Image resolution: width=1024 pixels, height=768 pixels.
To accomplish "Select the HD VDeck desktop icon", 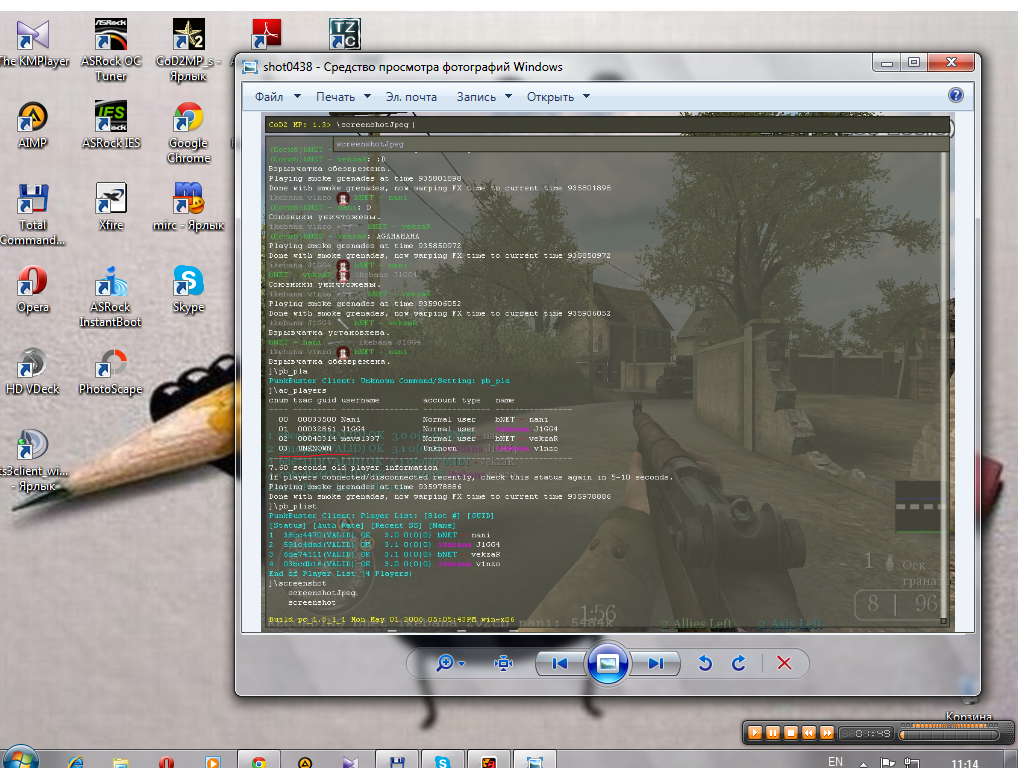I will (x=33, y=372).
